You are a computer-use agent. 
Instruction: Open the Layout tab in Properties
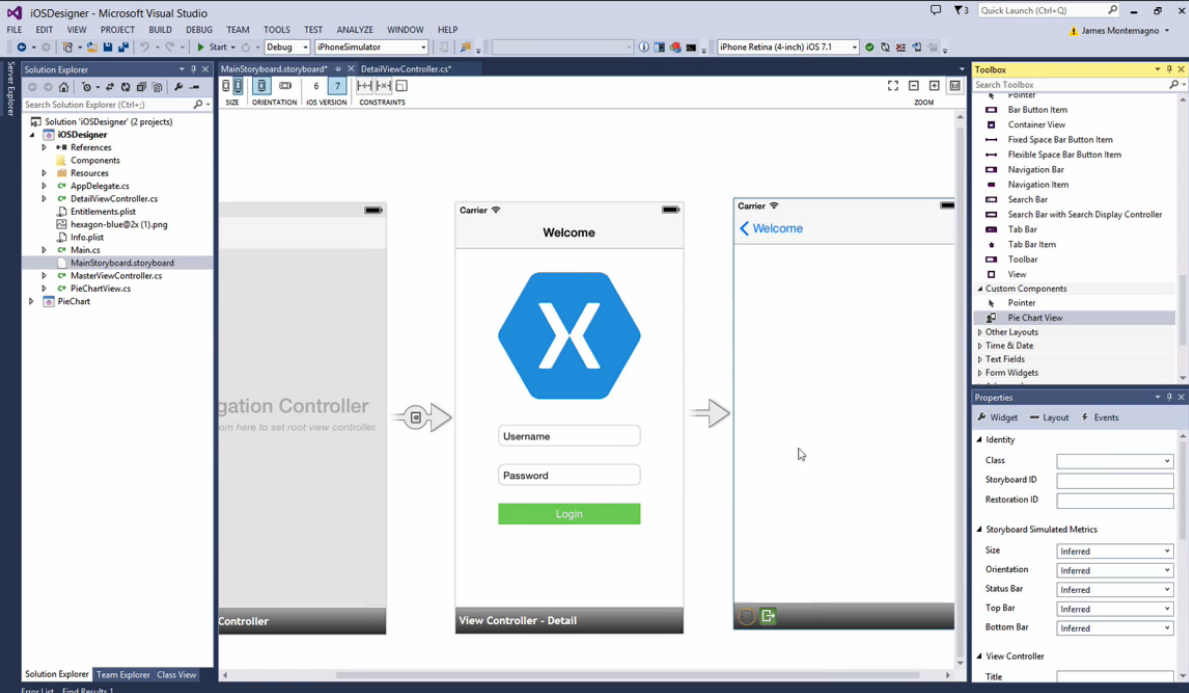(x=1049, y=418)
